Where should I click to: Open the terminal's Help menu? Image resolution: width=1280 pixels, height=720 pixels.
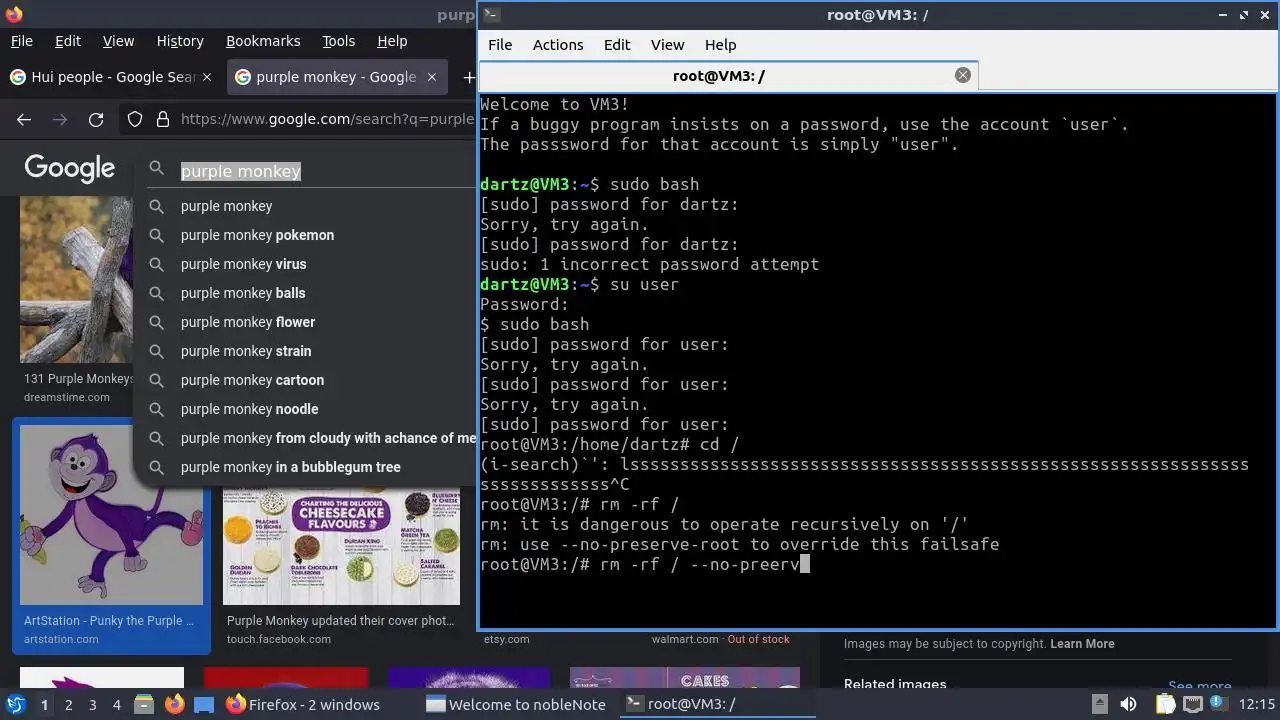point(720,45)
